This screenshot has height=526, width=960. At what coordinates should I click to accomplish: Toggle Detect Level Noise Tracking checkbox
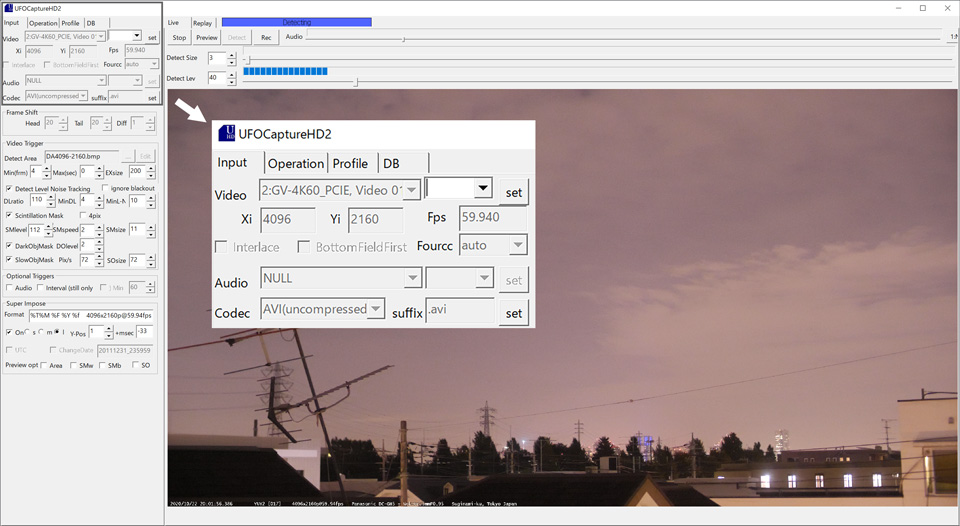click(9, 189)
